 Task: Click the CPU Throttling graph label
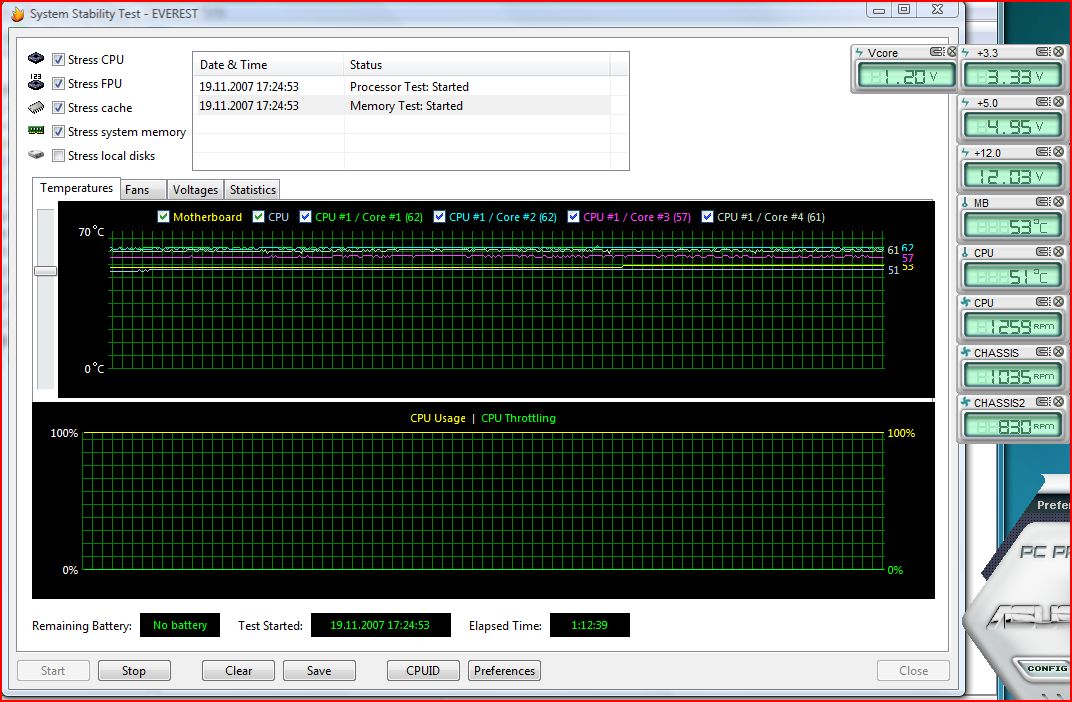click(x=518, y=418)
